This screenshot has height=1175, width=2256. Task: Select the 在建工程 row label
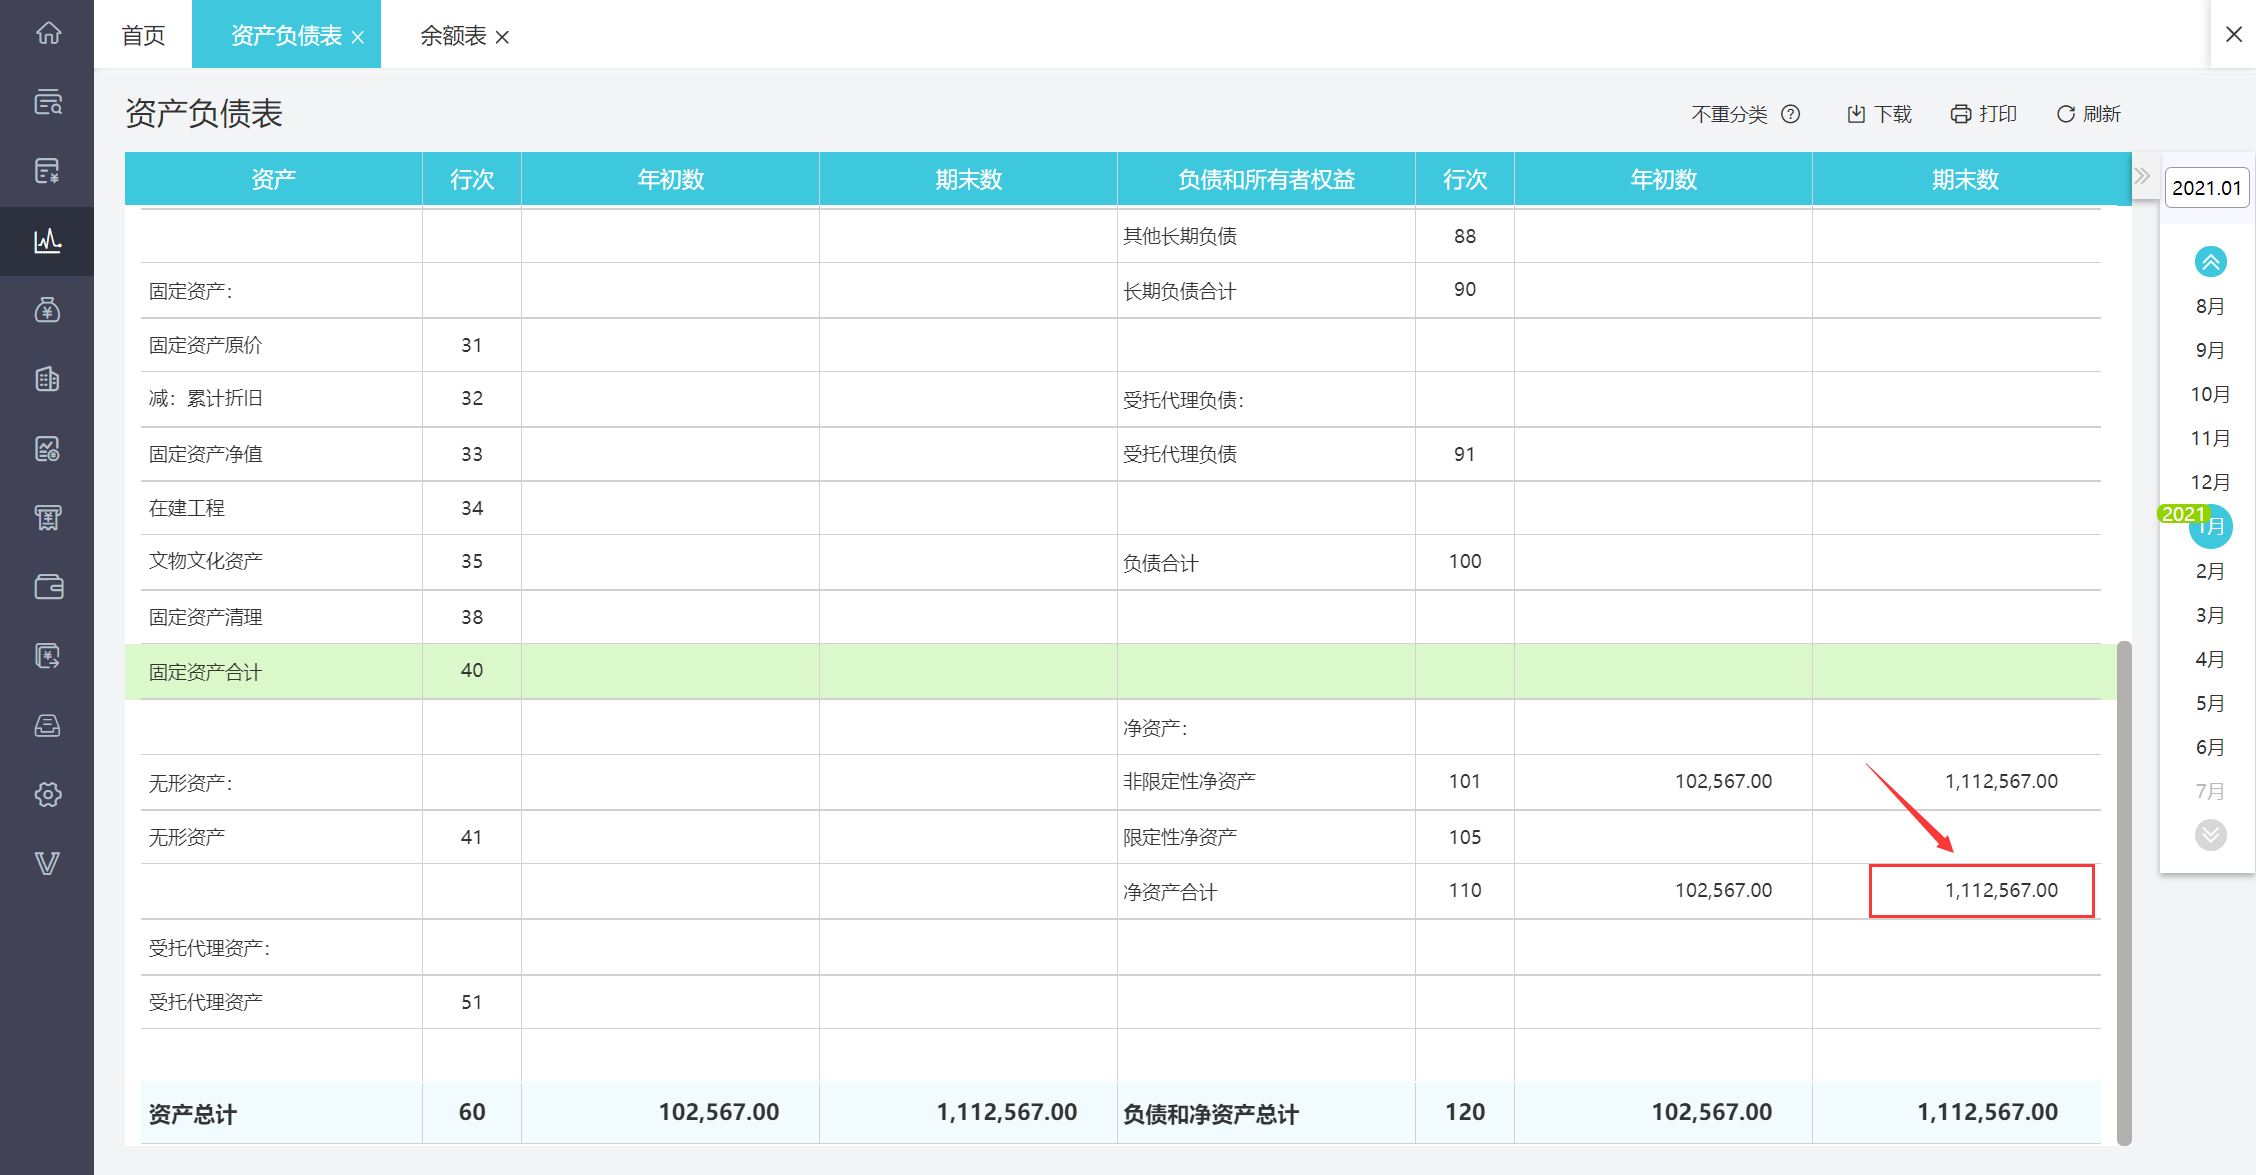tap(186, 508)
